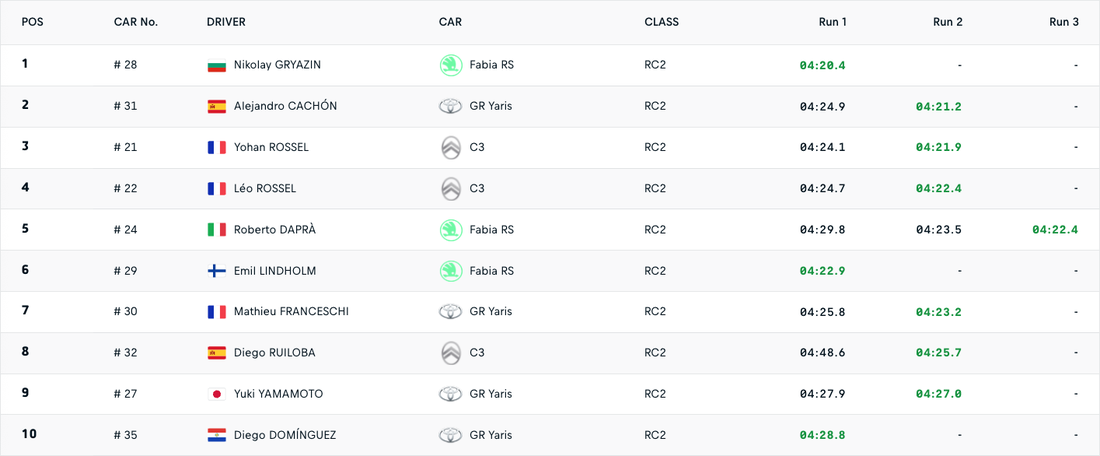Click the Finnish flag beside Emil Lindholm

[x=216, y=270]
